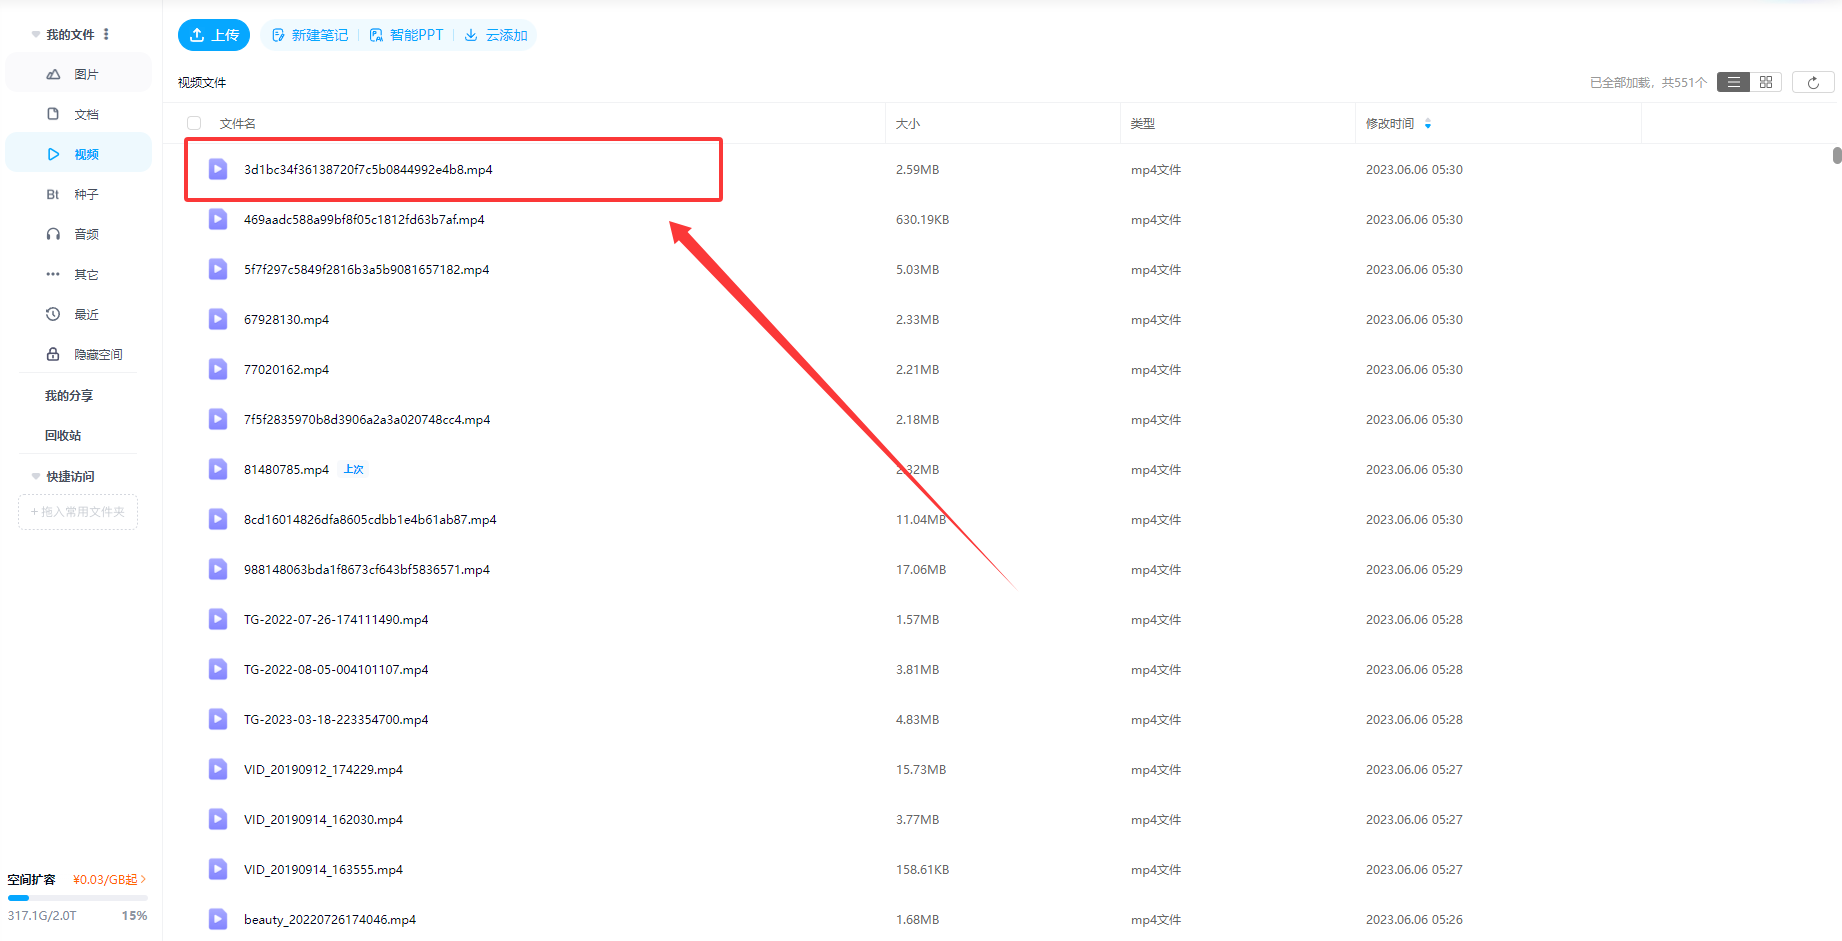Click the 上次 tag next to 81480785.mp4
This screenshot has height=941, width=1842.
click(354, 469)
